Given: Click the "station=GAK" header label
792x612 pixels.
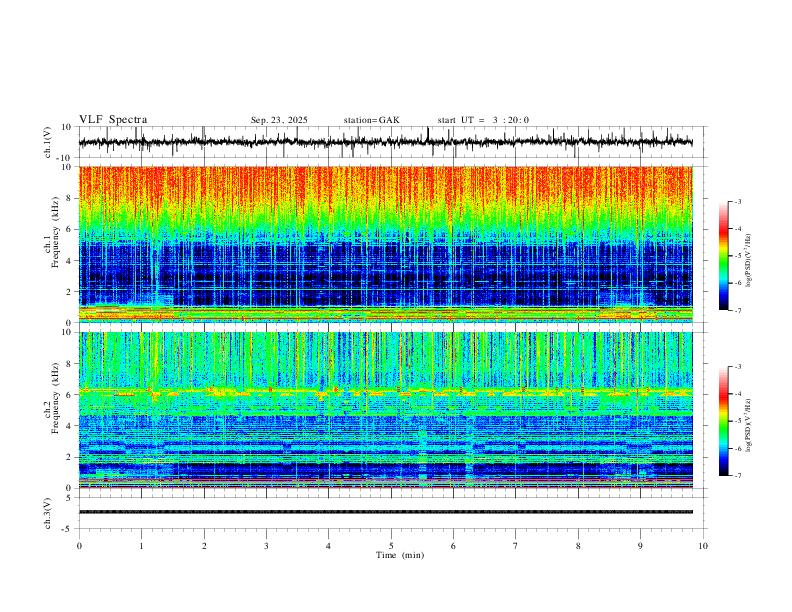Looking at the screenshot, I should click(371, 120).
